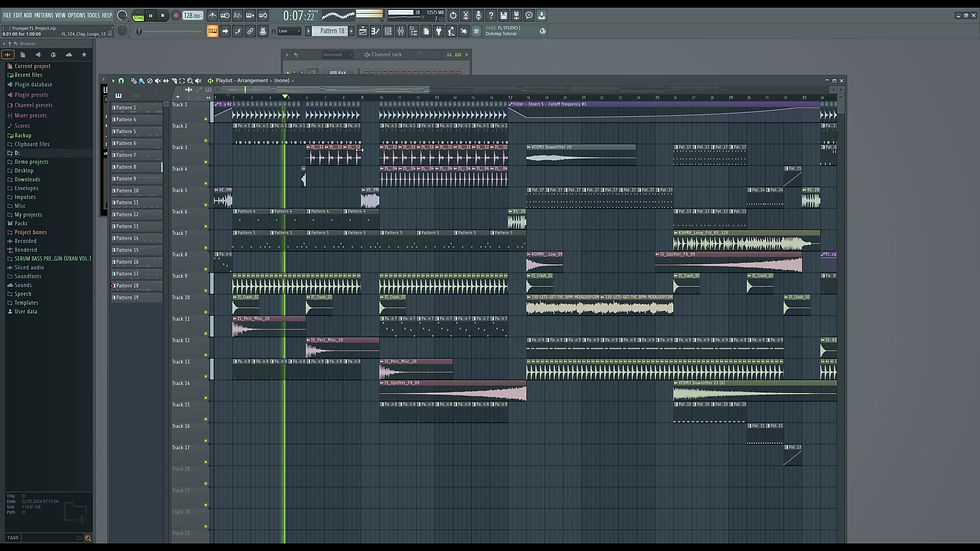Viewport: 980px width, 551px height.
Task: Open the FILE menu
Action: point(7,15)
